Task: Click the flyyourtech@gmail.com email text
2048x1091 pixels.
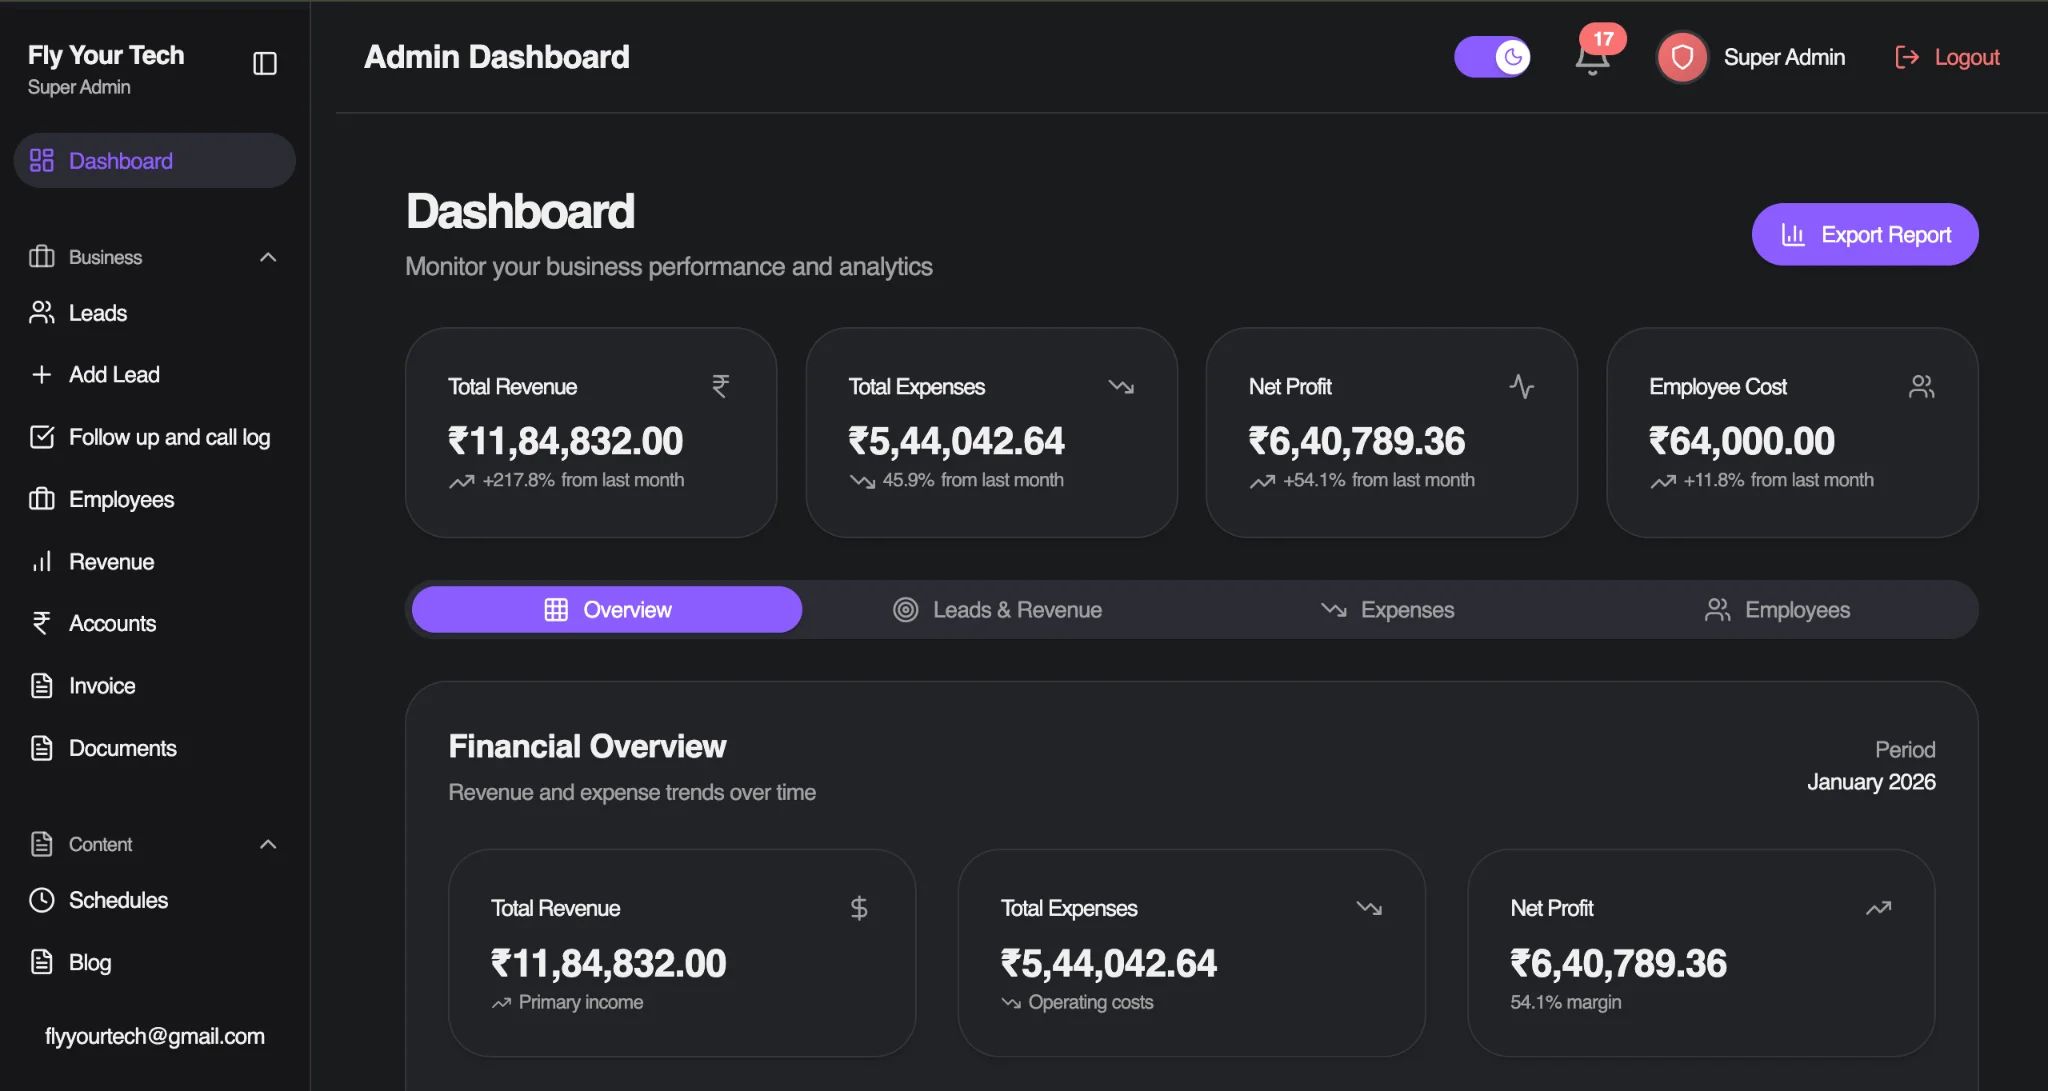Action: click(155, 1036)
